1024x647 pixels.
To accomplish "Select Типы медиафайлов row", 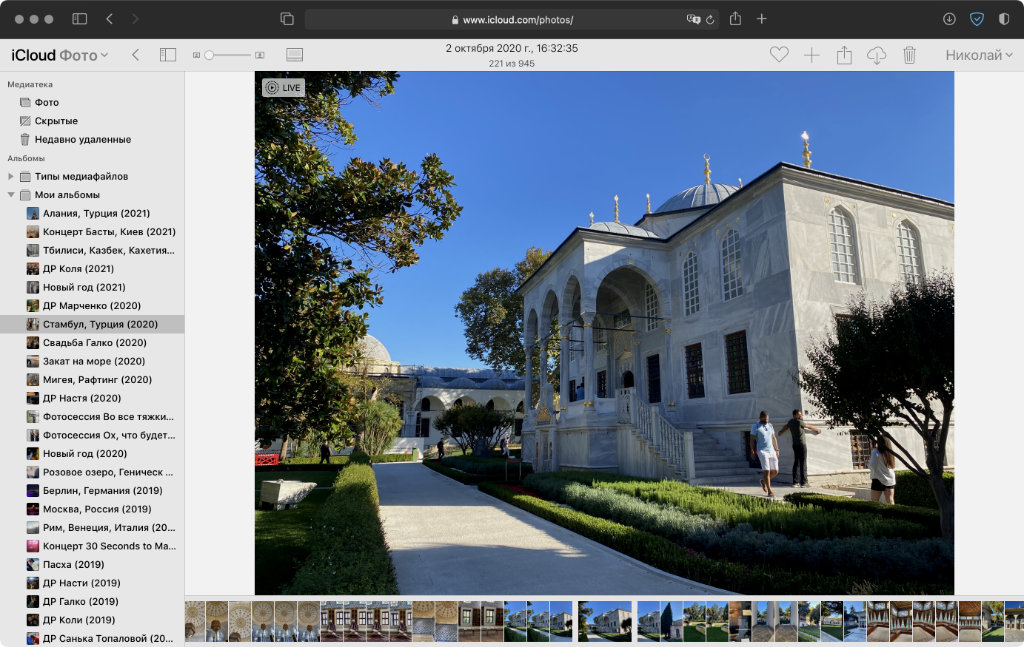I will (x=92, y=176).
